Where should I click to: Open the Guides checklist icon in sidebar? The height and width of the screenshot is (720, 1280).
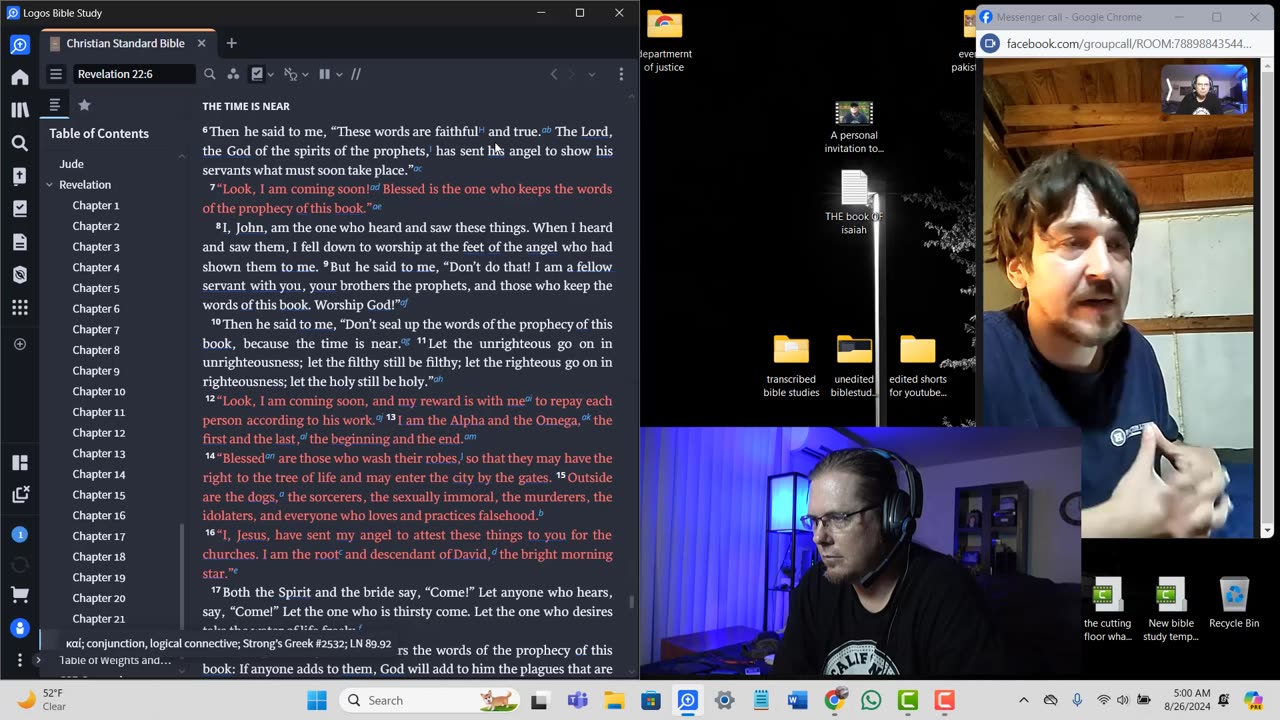[20, 209]
